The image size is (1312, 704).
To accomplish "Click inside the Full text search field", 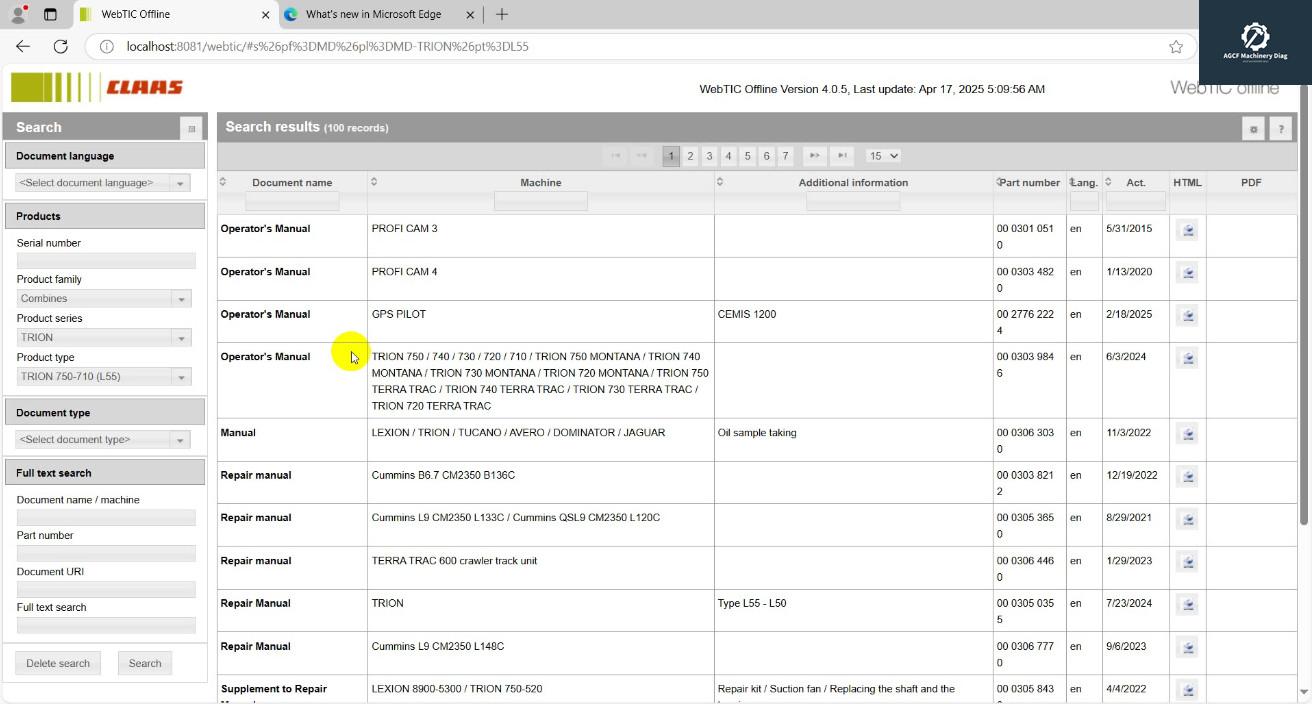I will pos(106,625).
